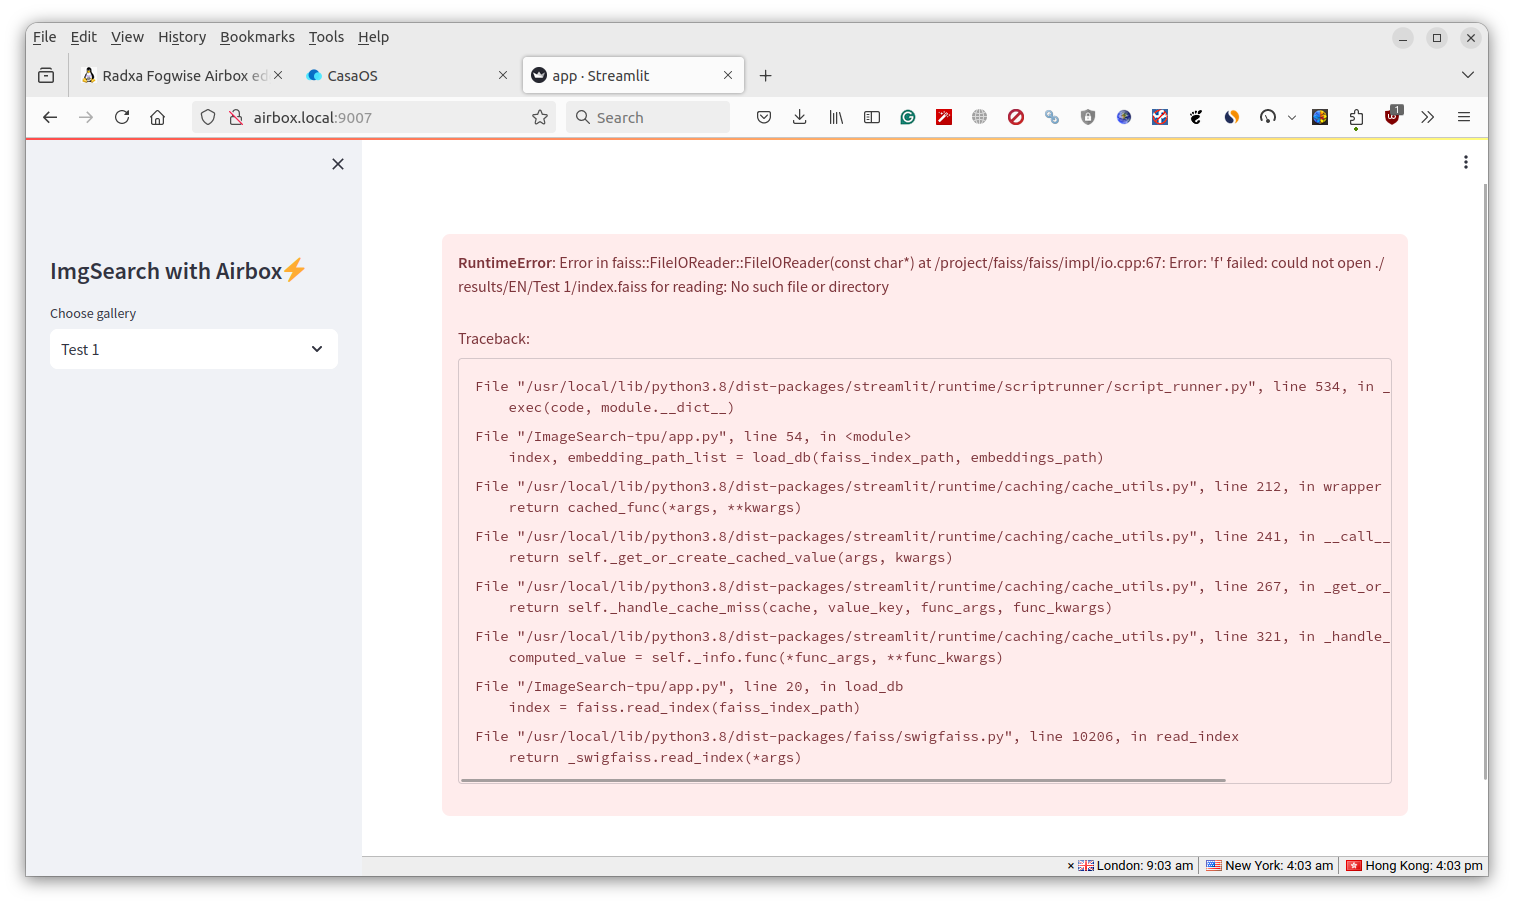
Task: Show more toolbar tools overflow chevron
Action: [x=1428, y=117]
